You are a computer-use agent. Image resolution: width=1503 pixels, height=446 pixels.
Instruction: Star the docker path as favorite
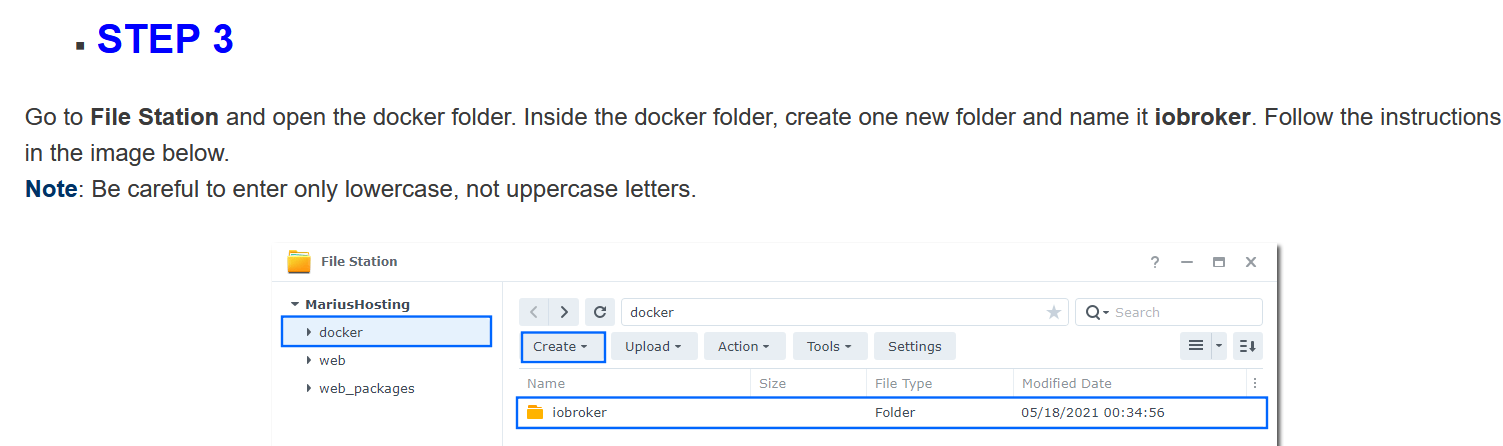(1053, 313)
